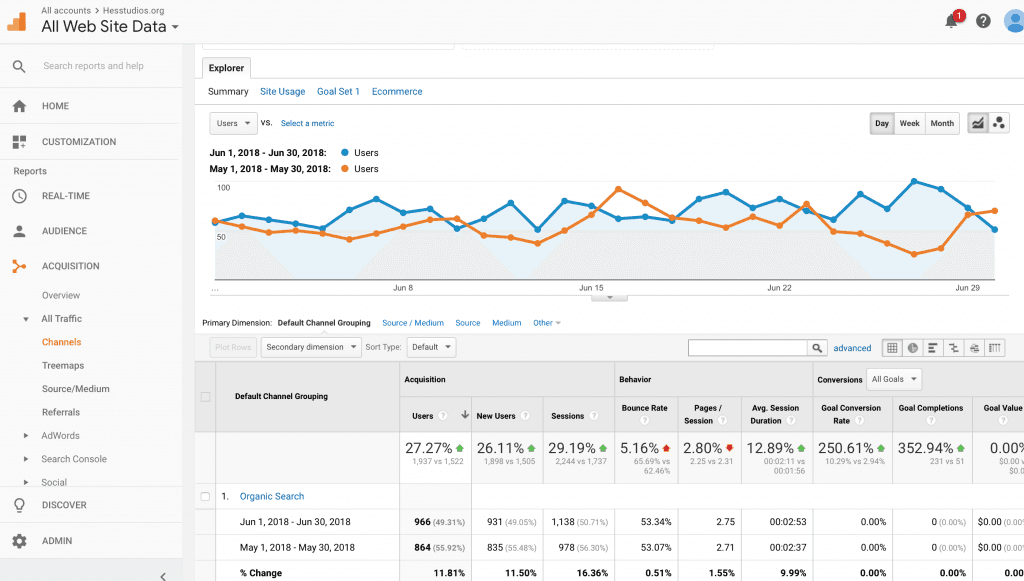Switch to line chart view icon

tap(977, 123)
